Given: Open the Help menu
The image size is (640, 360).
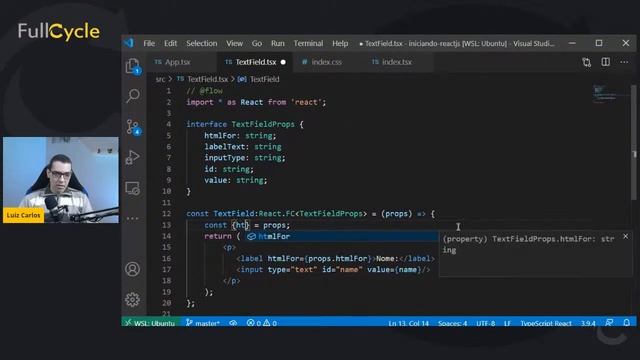Looking at the screenshot, I should (340, 43).
